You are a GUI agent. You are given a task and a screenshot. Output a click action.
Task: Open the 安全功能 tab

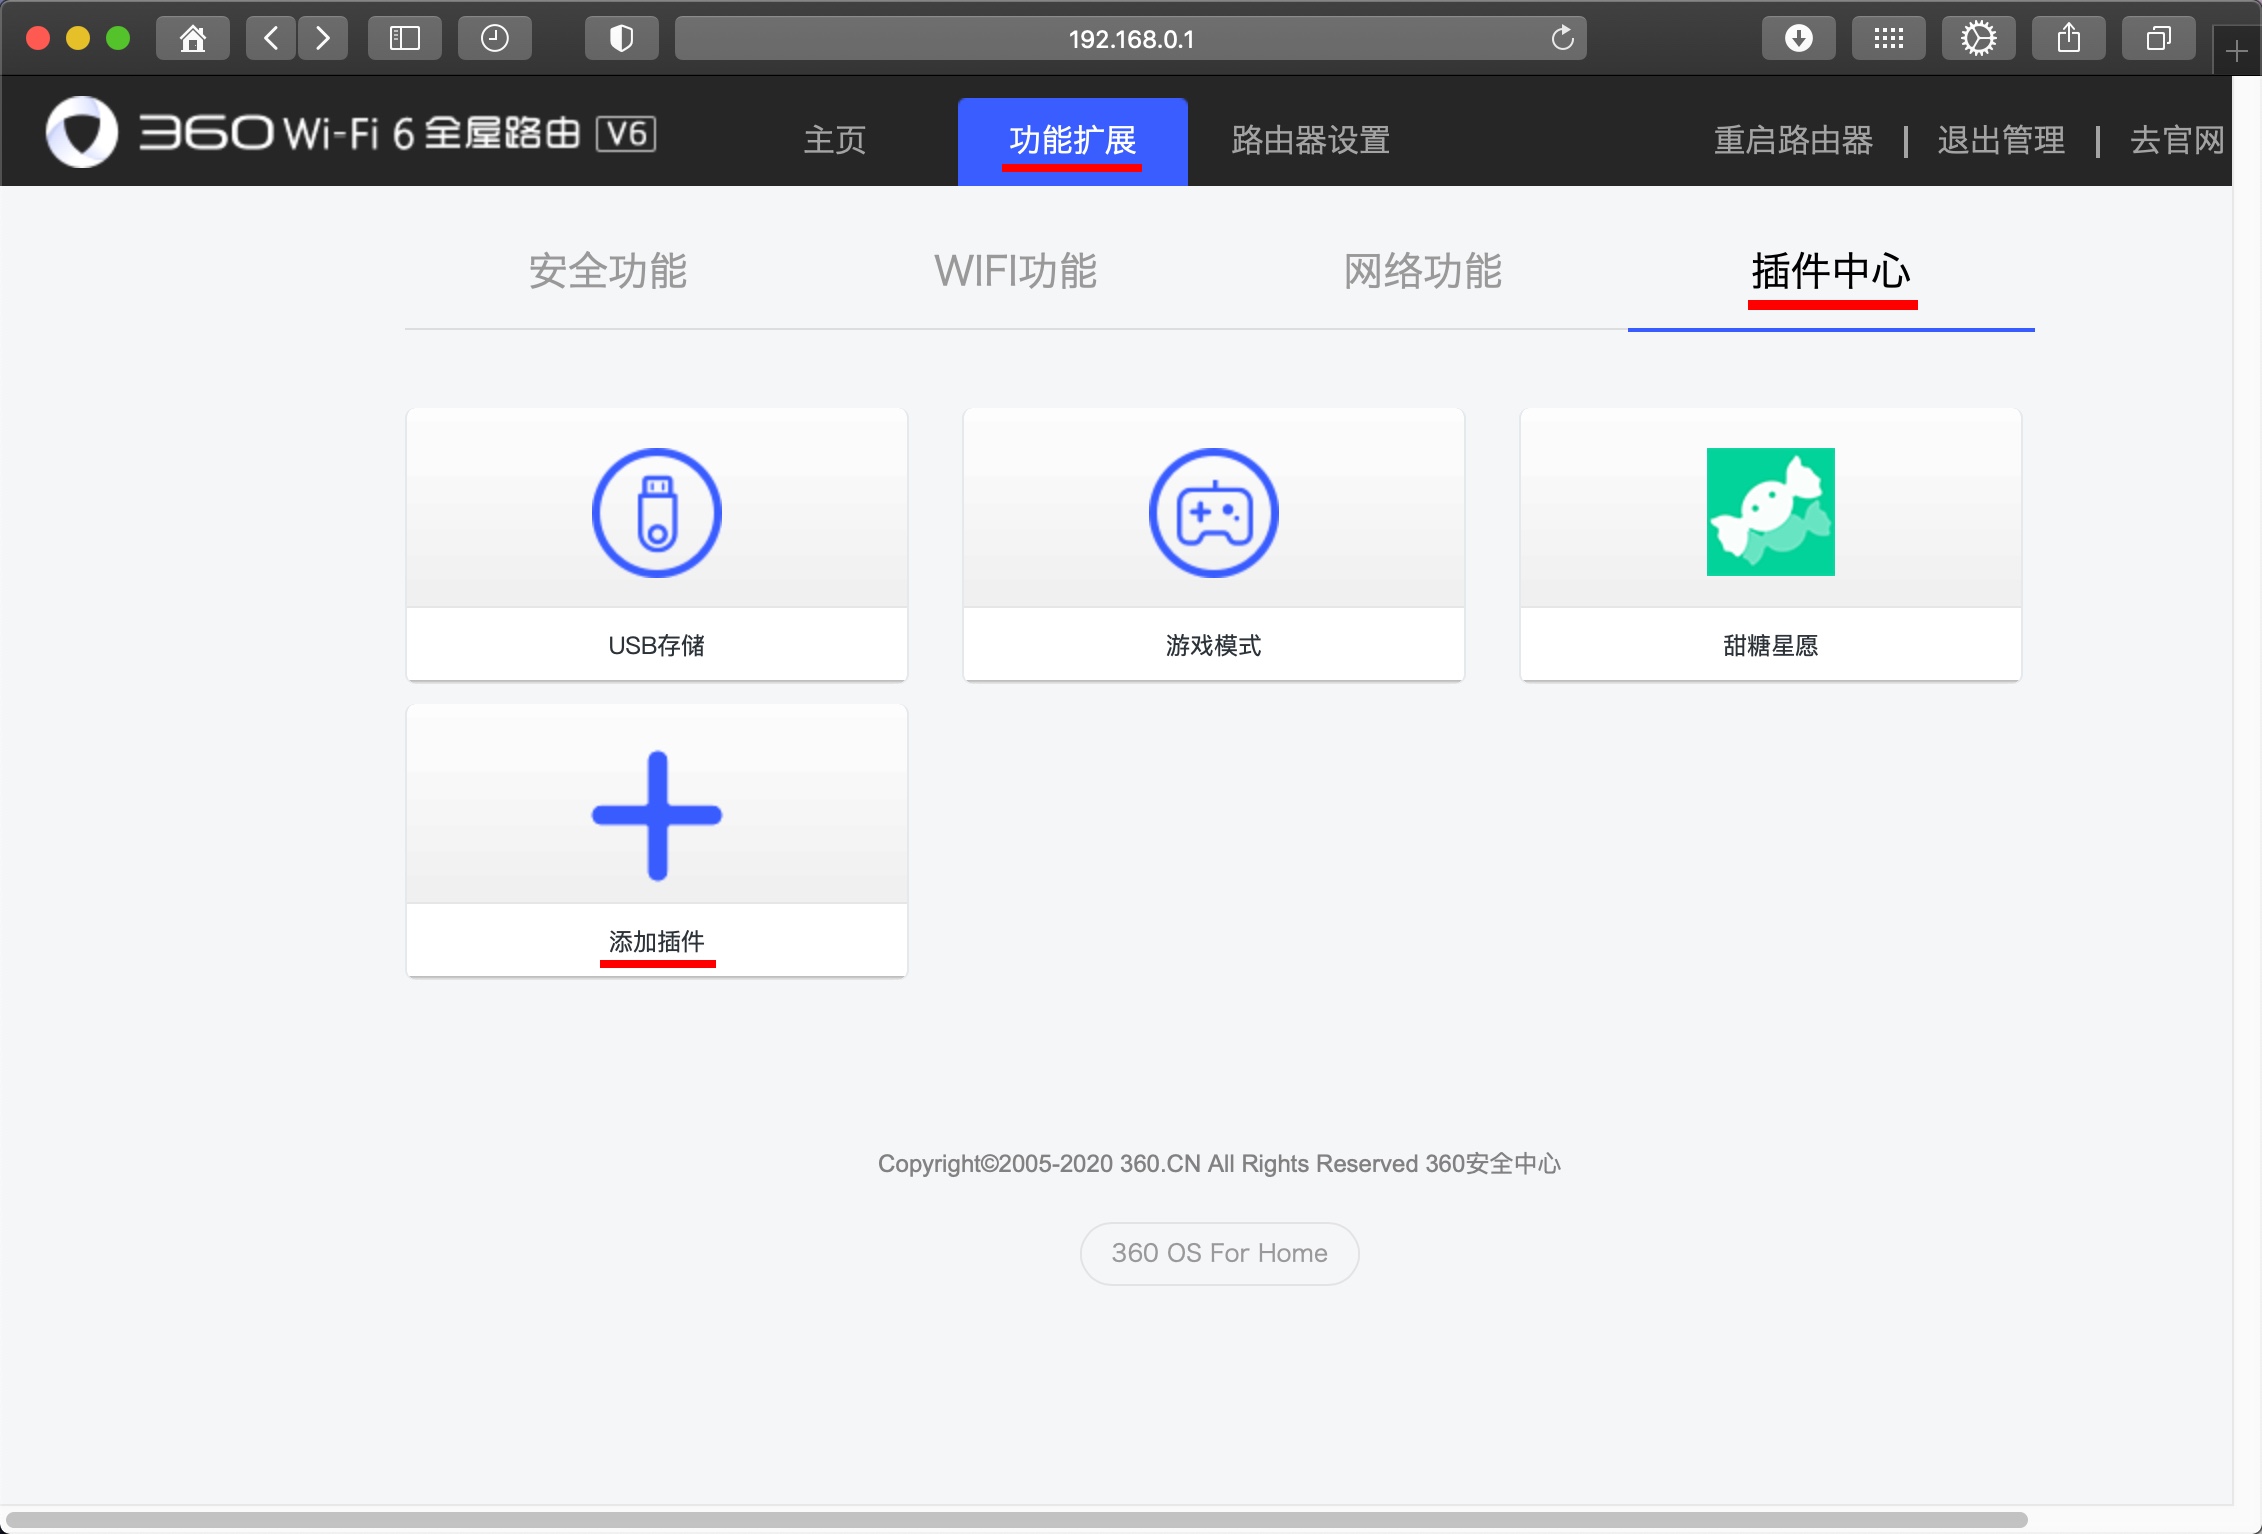pos(607,271)
